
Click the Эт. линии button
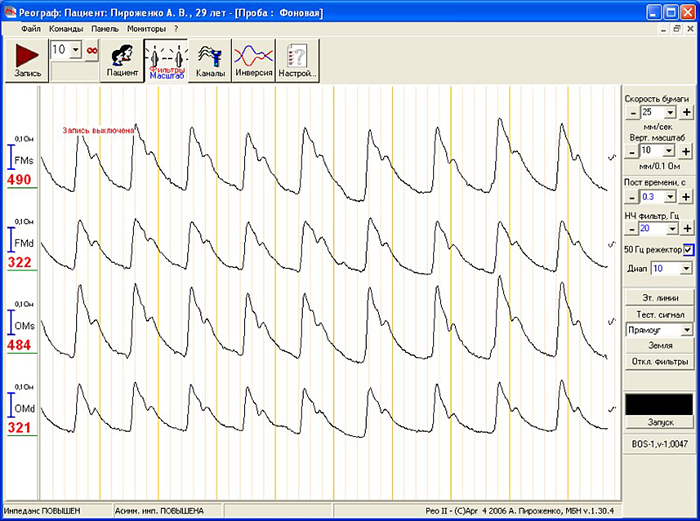(x=657, y=298)
